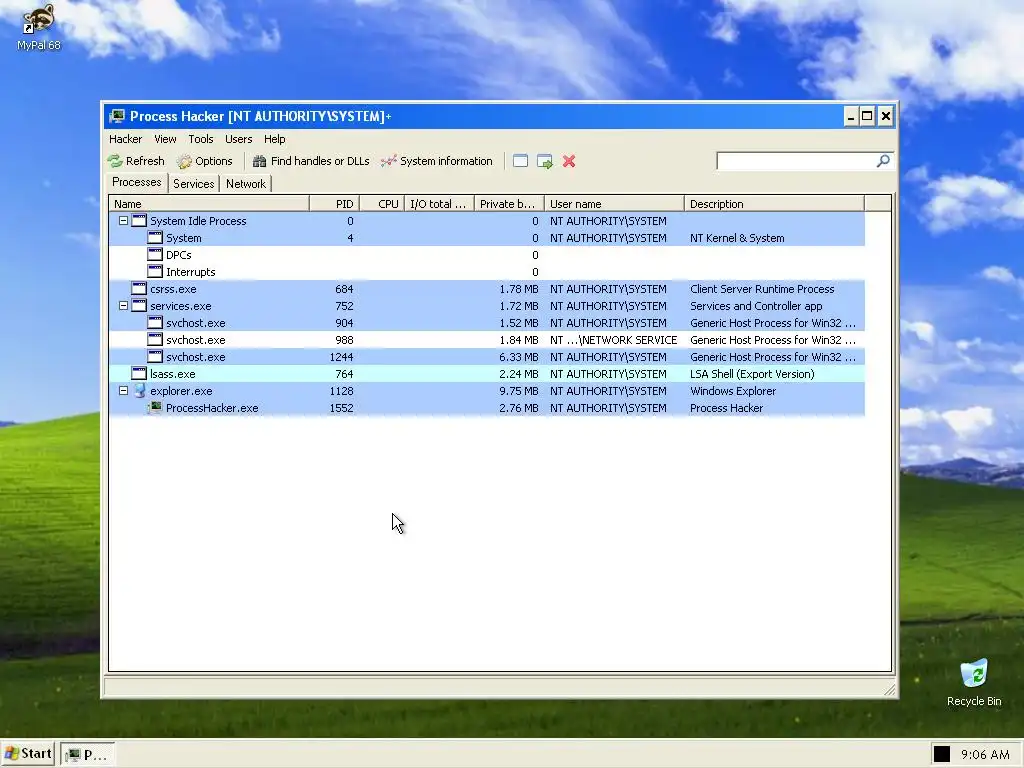
Task: Click the DPCs row icon
Action: [x=155, y=255]
